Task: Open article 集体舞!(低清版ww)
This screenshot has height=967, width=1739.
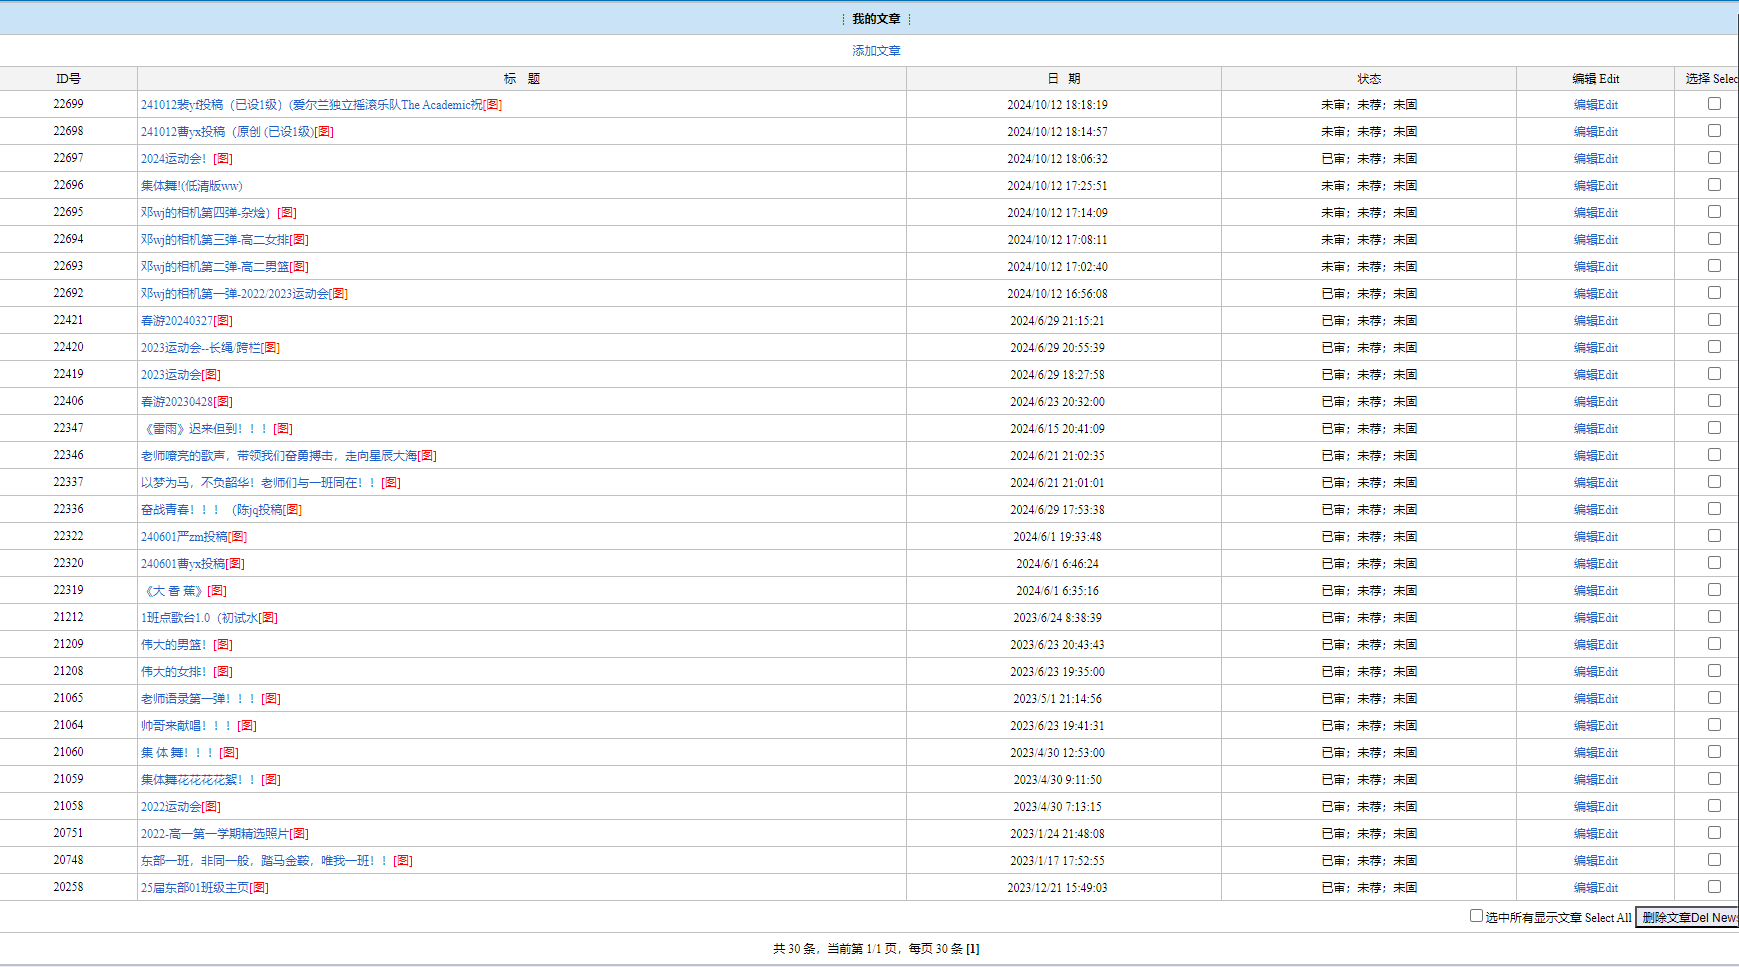Action: [191, 186]
